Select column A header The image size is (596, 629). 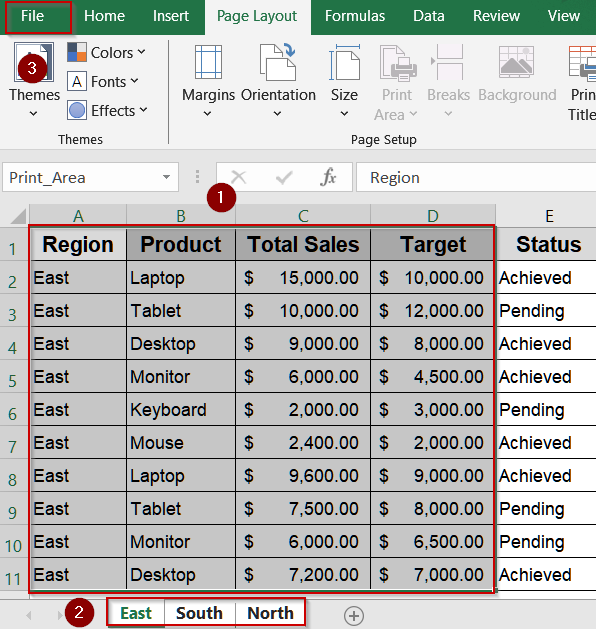(x=78, y=216)
